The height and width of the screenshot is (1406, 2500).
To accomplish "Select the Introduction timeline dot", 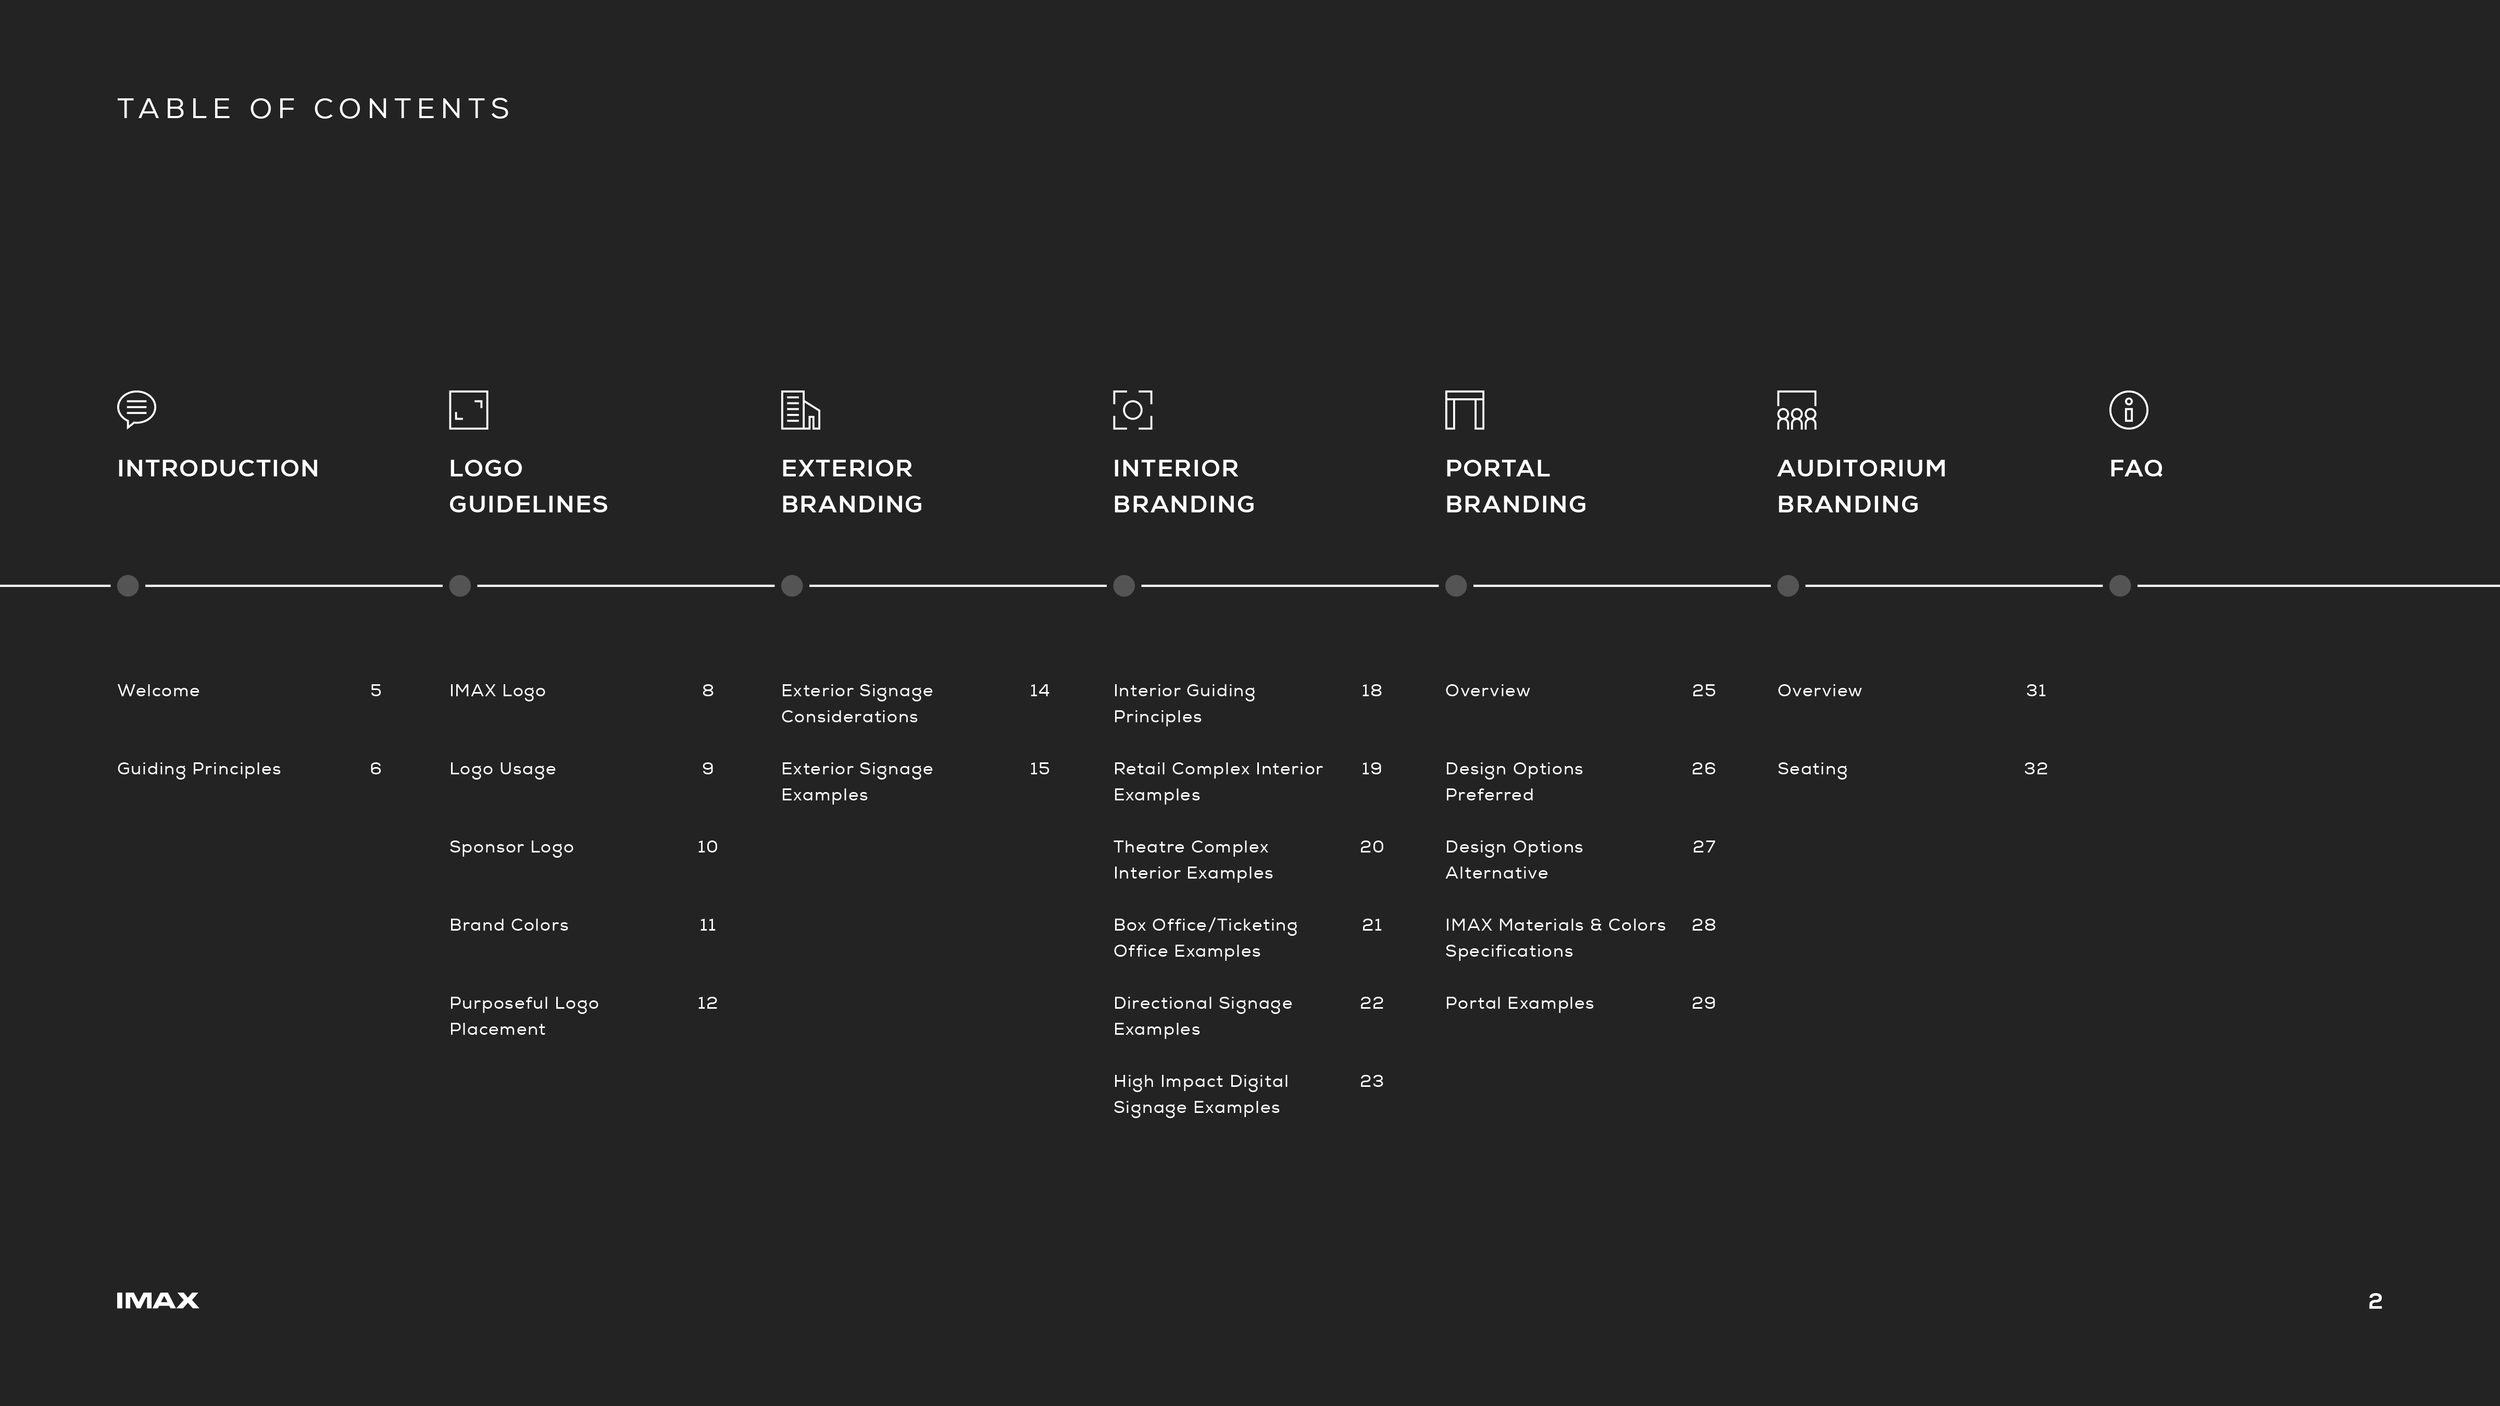I will click(128, 586).
